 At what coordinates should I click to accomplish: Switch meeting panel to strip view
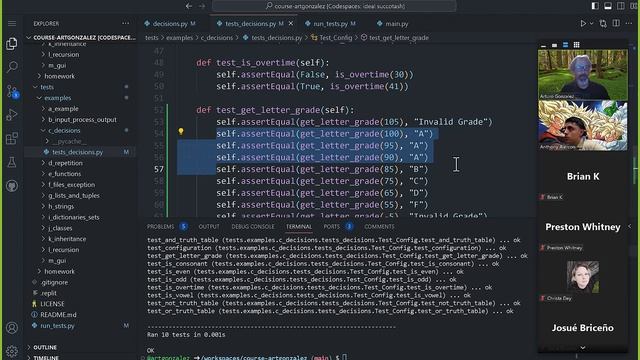pos(565,44)
